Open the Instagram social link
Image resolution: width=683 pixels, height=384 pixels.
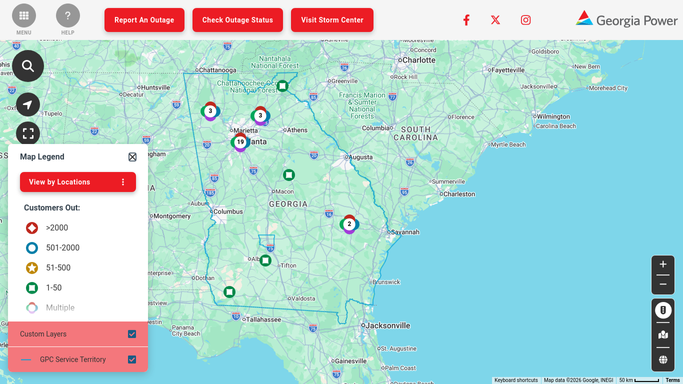point(526,20)
